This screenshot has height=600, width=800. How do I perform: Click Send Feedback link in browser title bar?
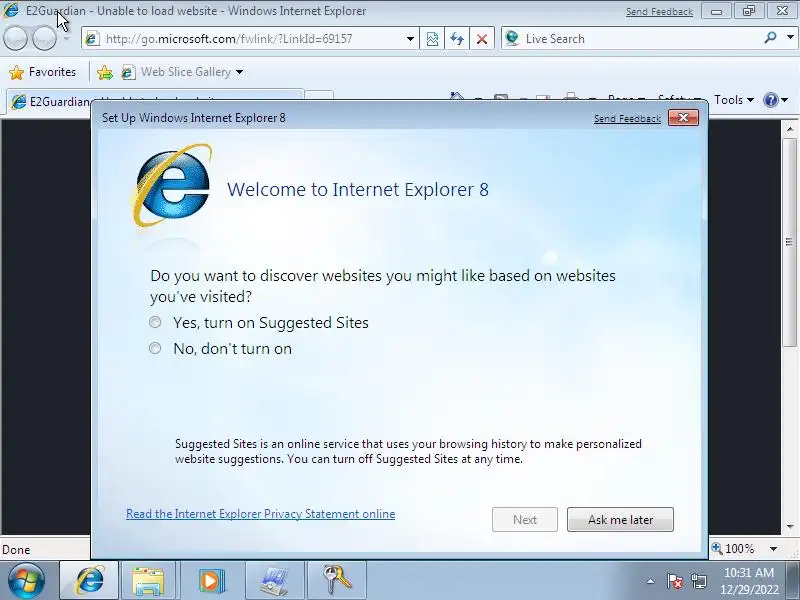[x=659, y=12]
